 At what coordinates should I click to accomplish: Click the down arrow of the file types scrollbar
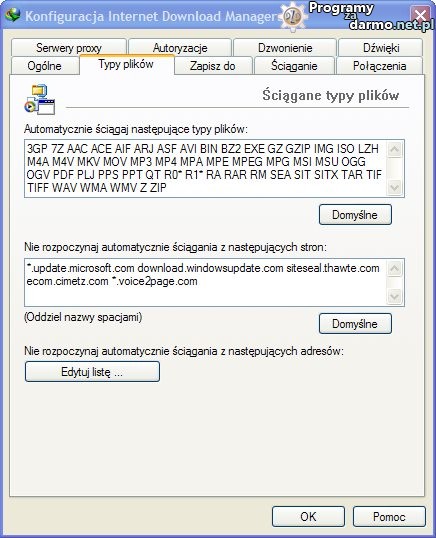394,188
